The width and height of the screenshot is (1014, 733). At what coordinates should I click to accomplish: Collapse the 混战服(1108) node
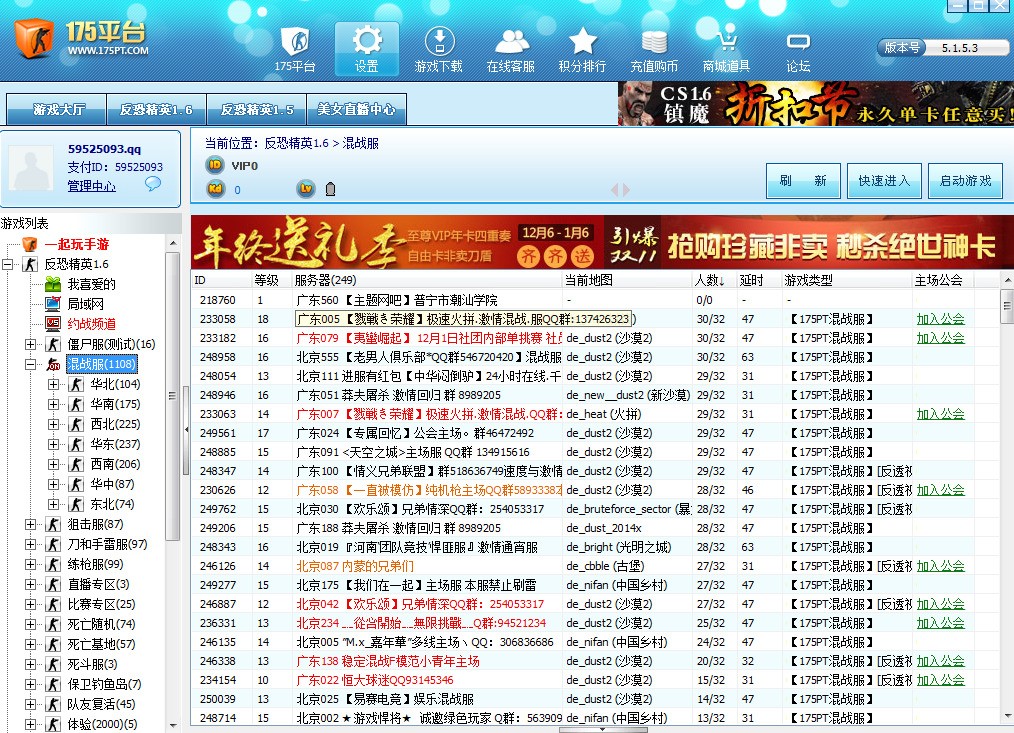30,364
